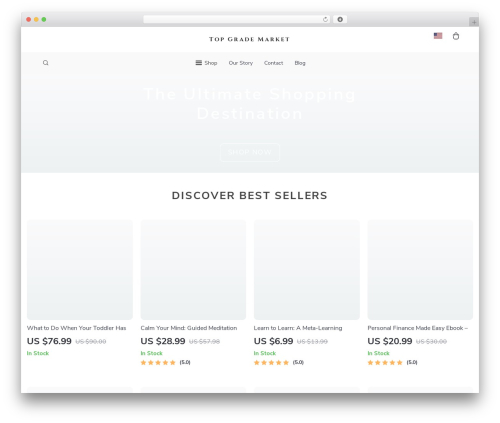This screenshot has height=423, width=500.
Task: Open the shopping bag cart icon
Action: [456, 36]
